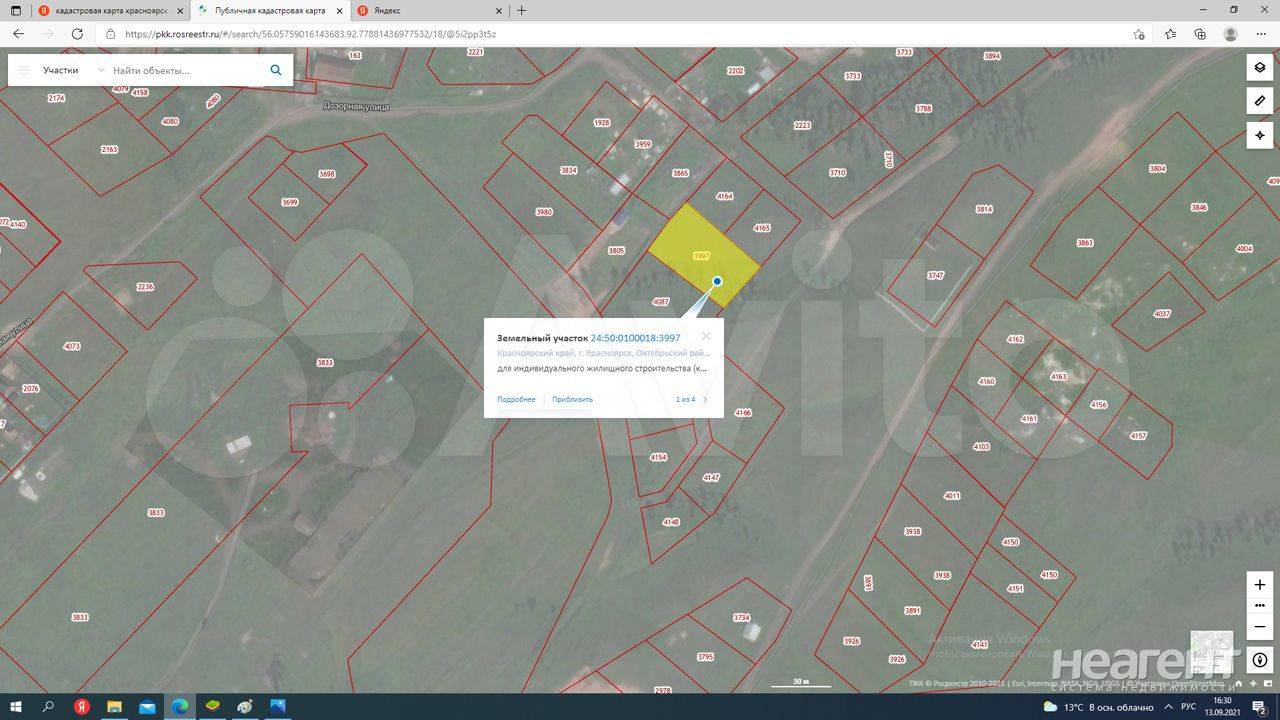The width and height of the screenshot is (1280, 720).
Task: Go to next result in parcel popup
Action: [705, 399]
